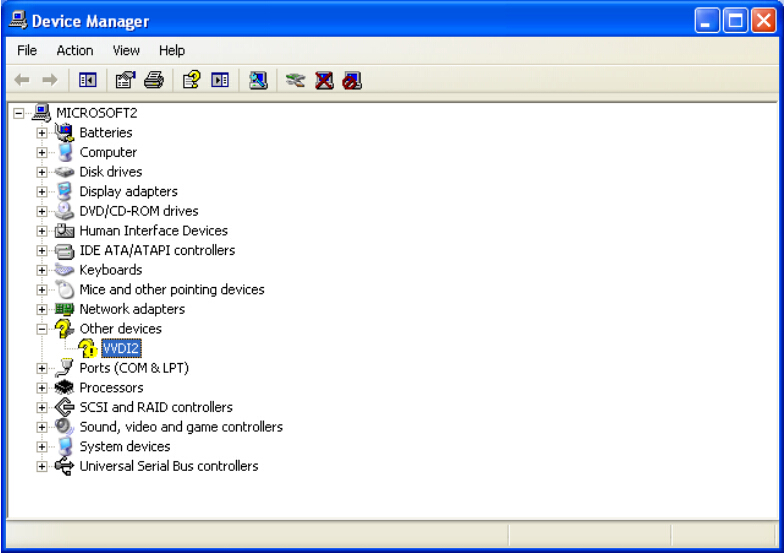Image resolution: width=784 pixels, height=554 pixels.
Task: Expand Universal Serial Bus controllers
Action: pos(42,466)
